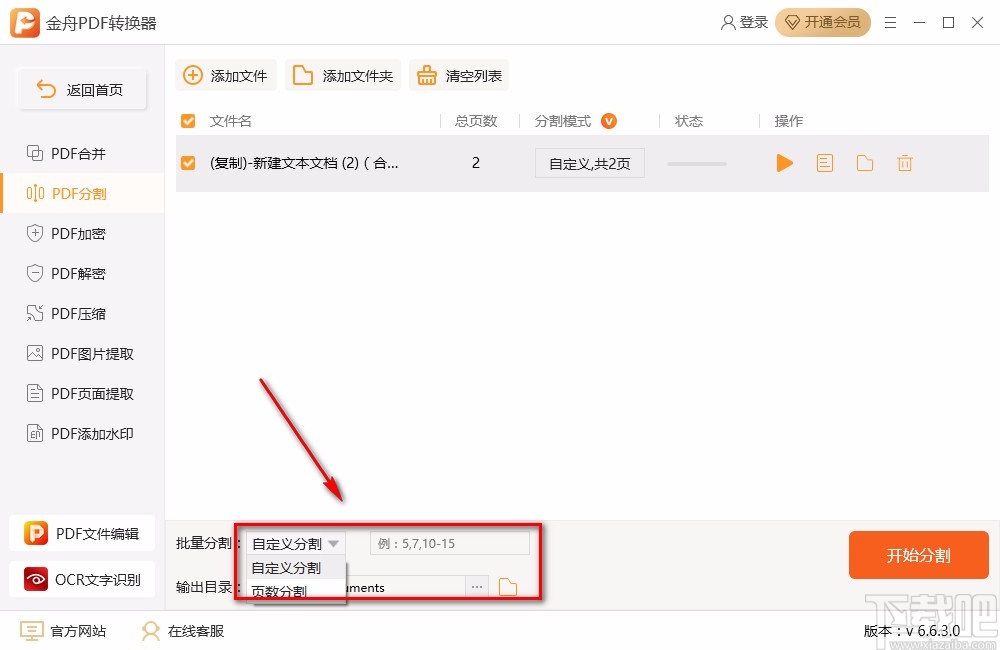1000x650 pixels.
Task: Open the 分割模式 column dropdown badge
Action: [x=608, y=120]
